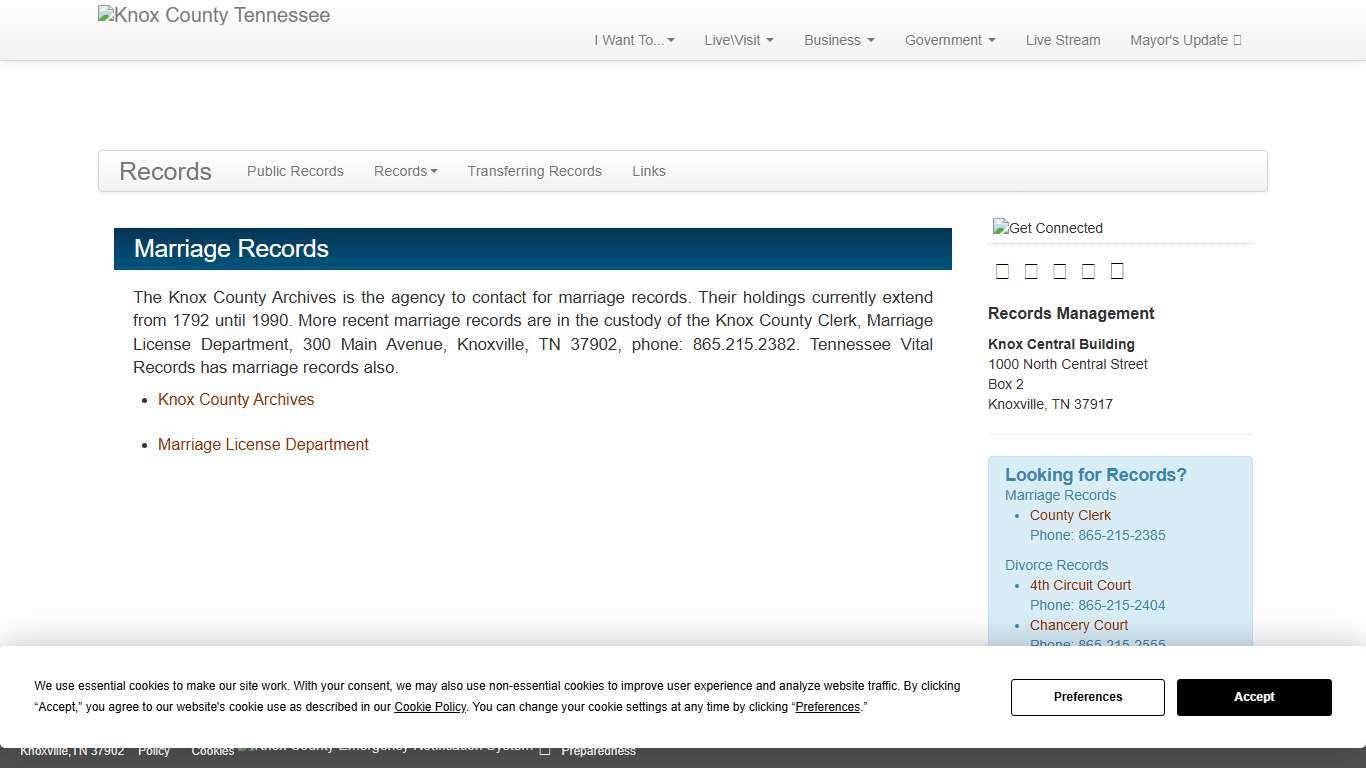Visit the Knox County Archives link

[x=236, y=399]
